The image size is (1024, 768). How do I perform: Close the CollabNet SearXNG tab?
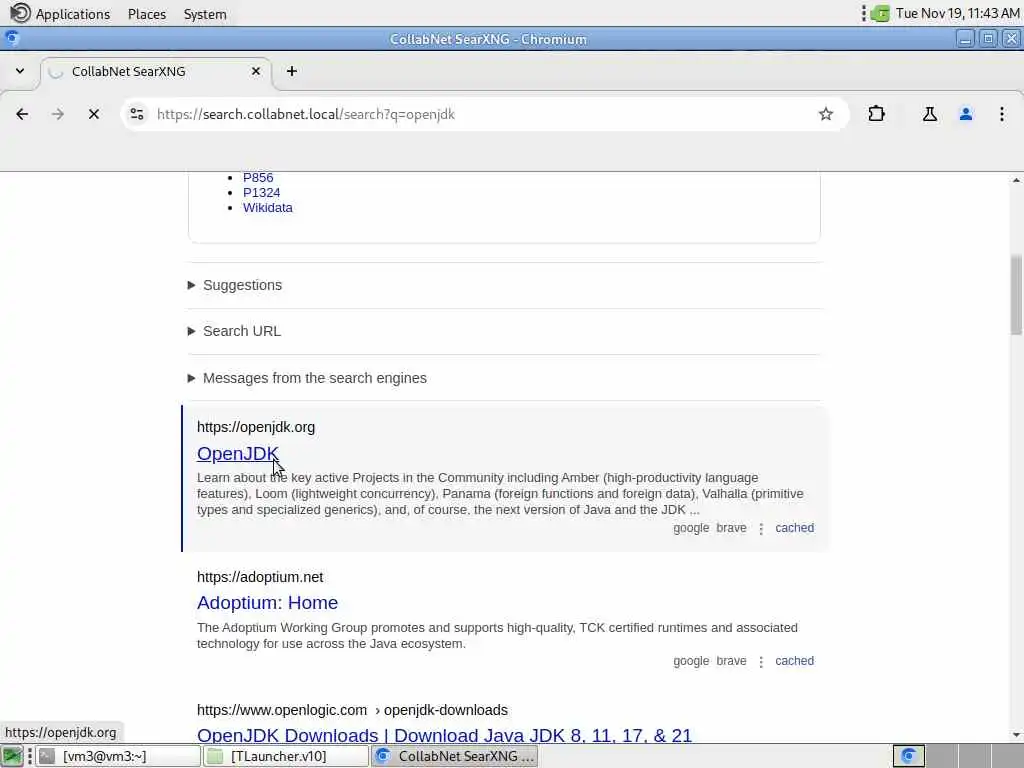pyautogui.click(x=256, y=71)
